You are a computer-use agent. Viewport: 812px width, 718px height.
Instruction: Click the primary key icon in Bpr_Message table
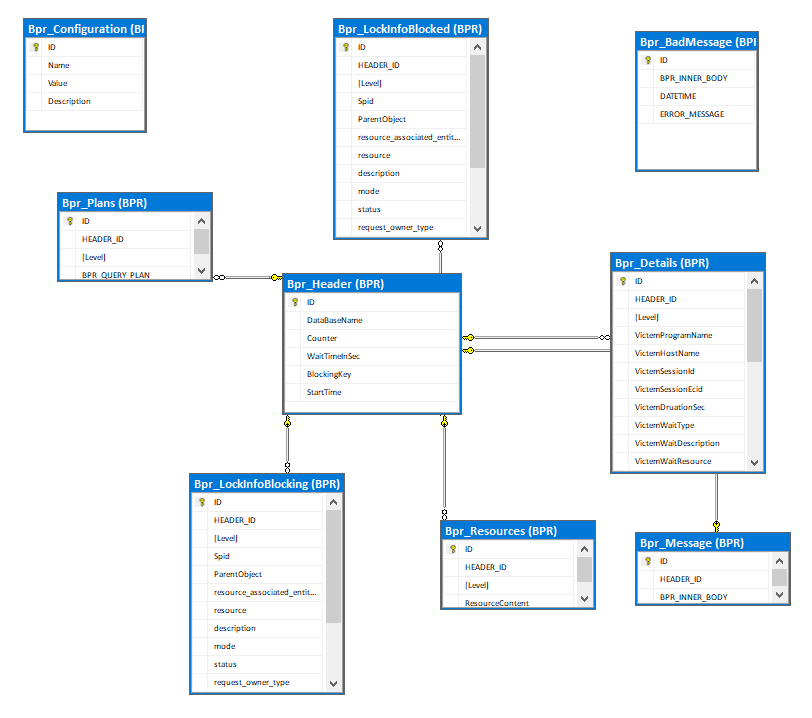click(648, 561)
